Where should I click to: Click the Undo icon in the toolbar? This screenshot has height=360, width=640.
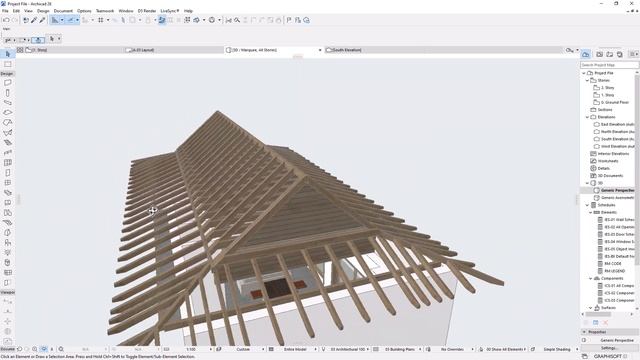6,20
